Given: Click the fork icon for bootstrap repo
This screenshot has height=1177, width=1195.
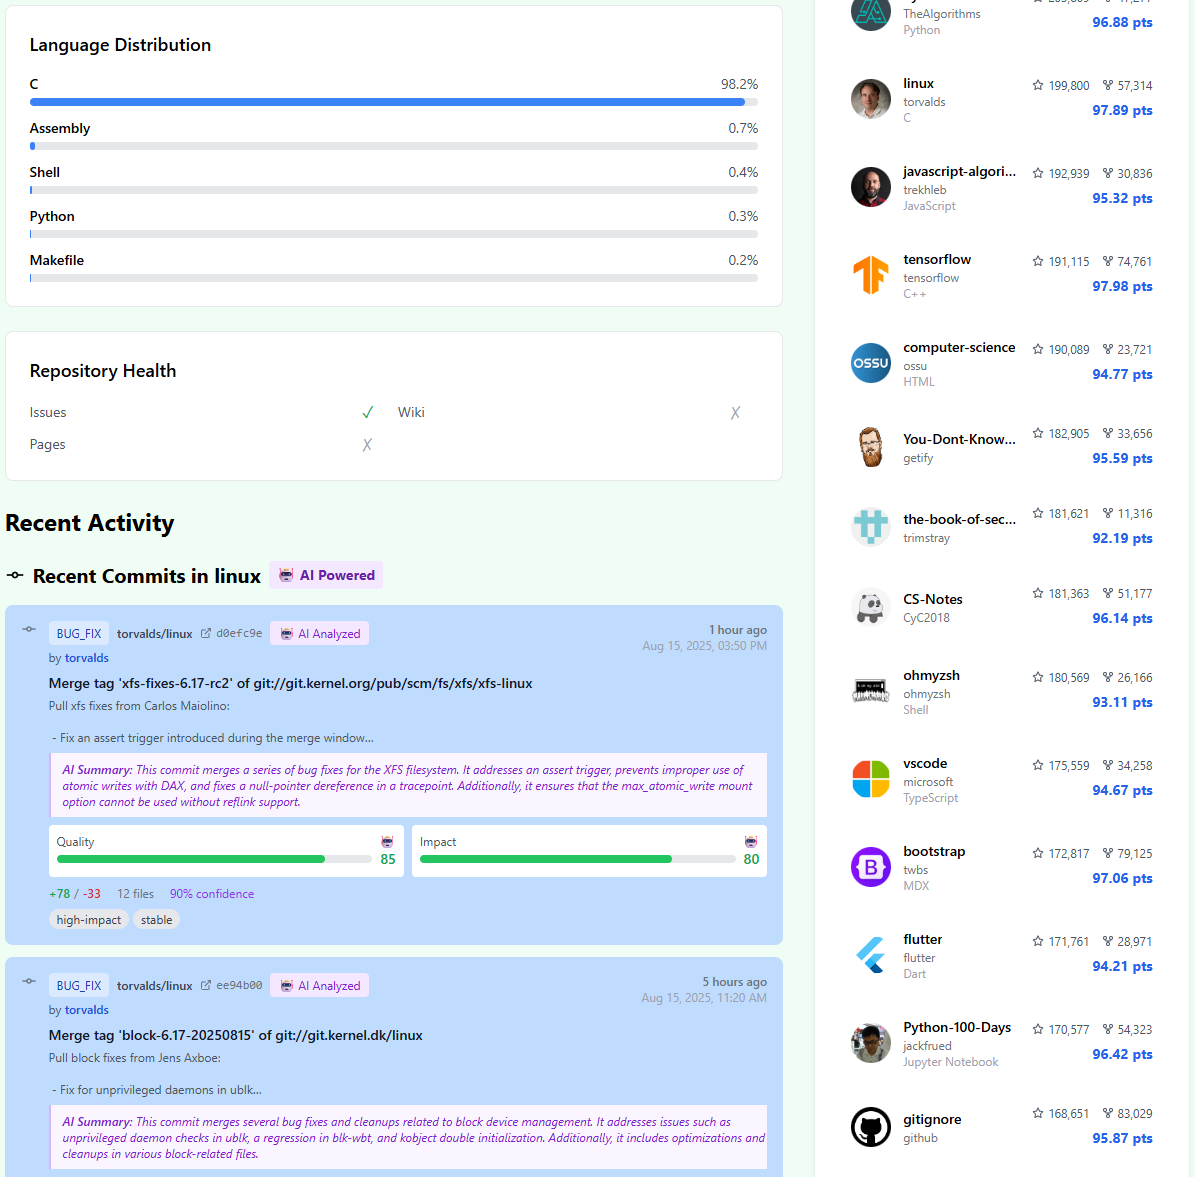Looking at the screenshot, I should [x=1108, y=853].
